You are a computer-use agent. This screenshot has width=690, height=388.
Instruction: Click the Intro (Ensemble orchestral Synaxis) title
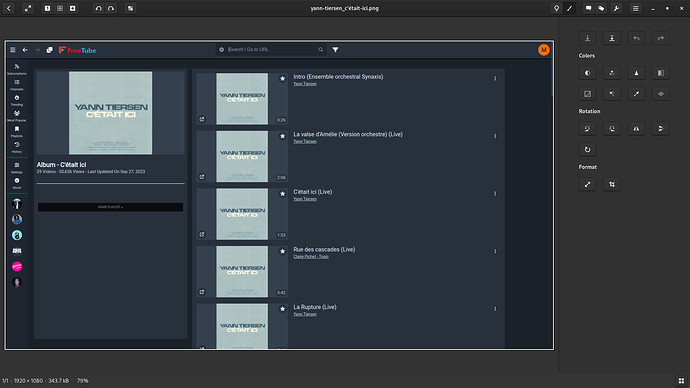tap(338, 77)
